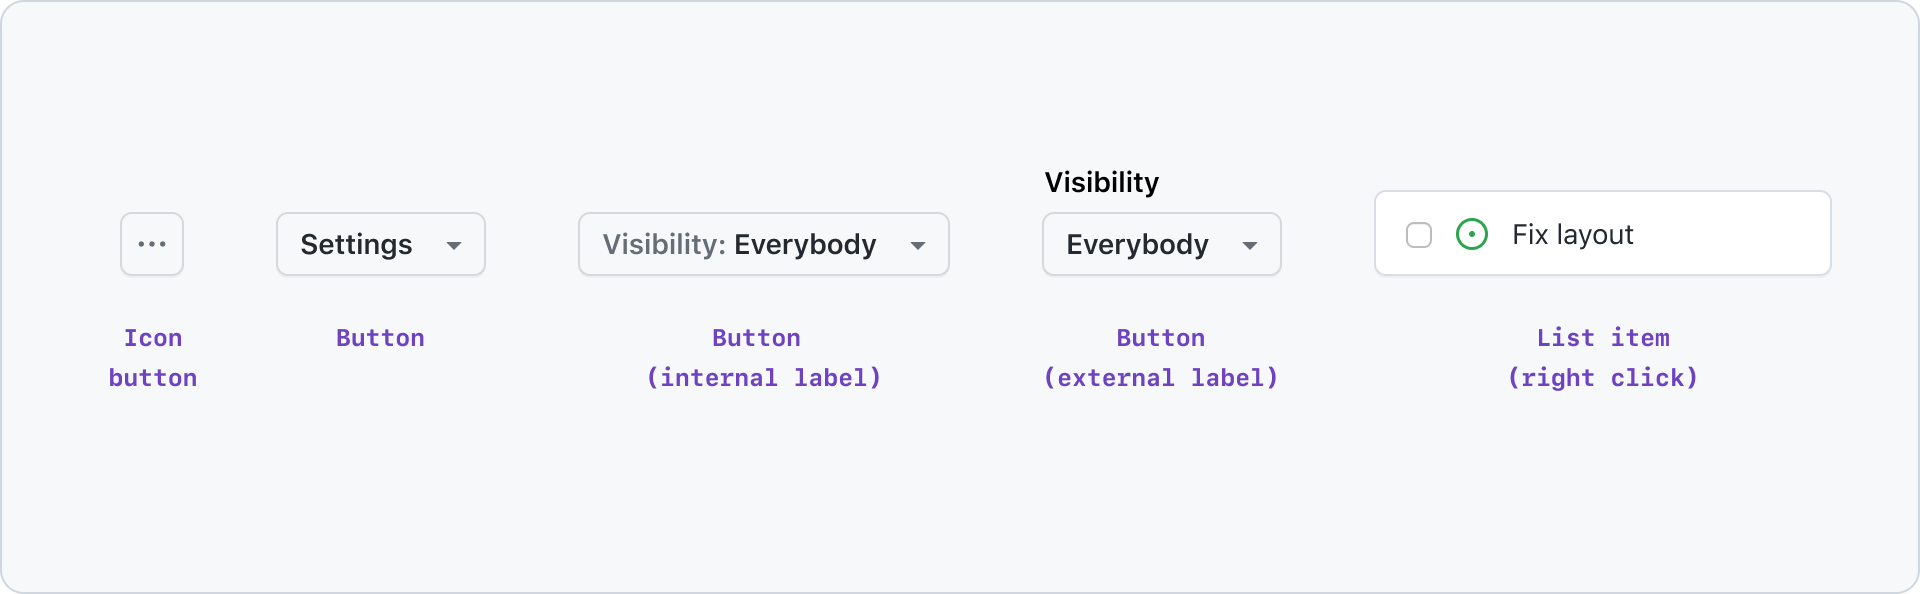Click the caret arrow beside Everybody
Image resolution: width=1920 pixels, height=594 pixels.
click(x=1250, y=245)
